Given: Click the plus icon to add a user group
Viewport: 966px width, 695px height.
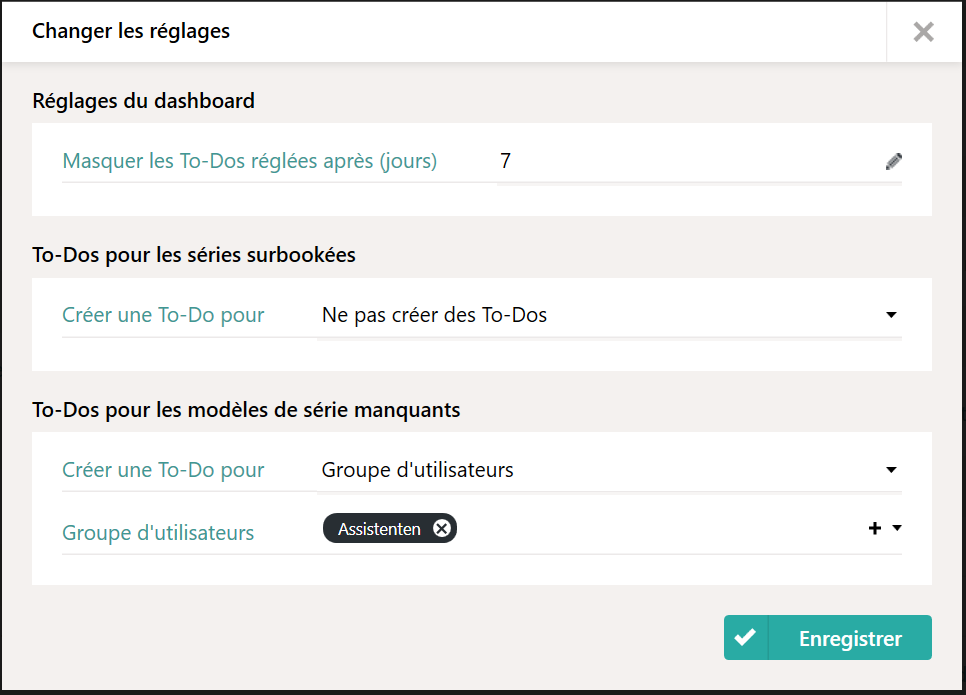Looking at the screenshot, I should [874, 527].
